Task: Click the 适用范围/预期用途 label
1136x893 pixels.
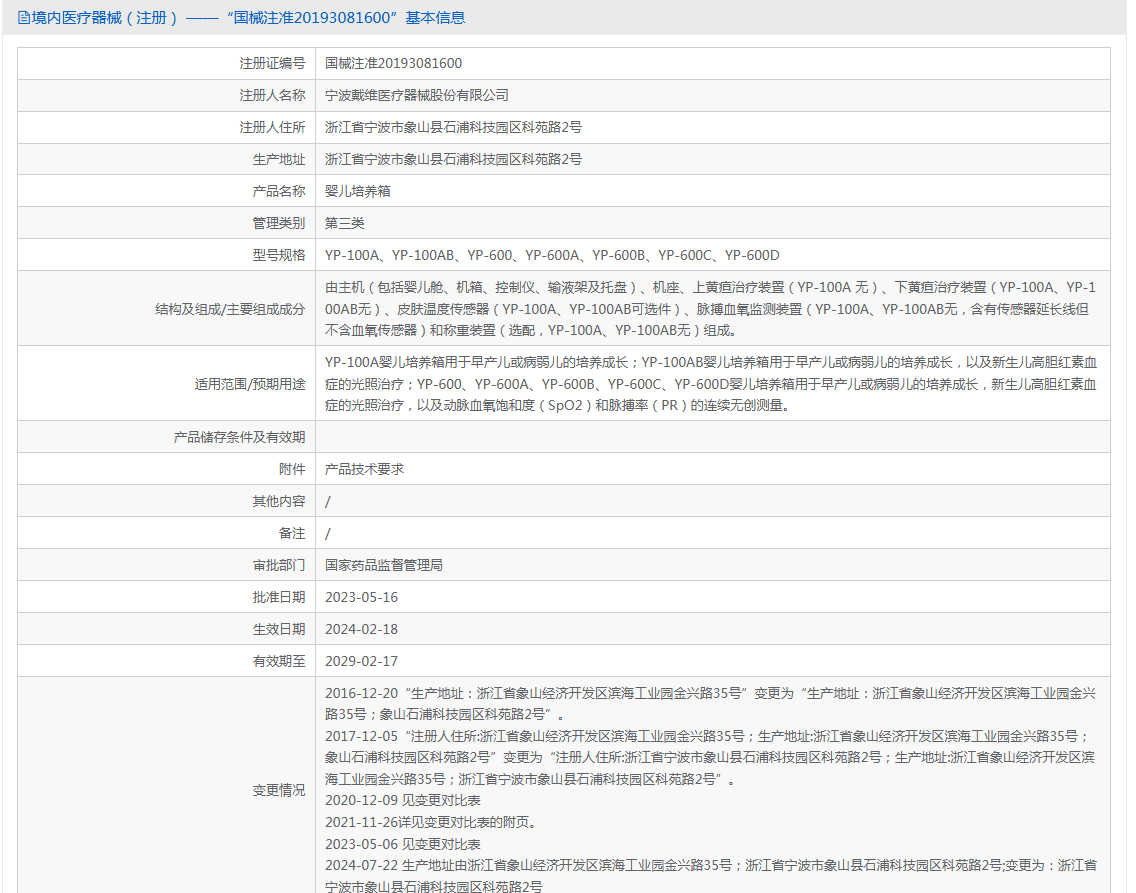Action: pyautogui.click(x=250, y=384)
